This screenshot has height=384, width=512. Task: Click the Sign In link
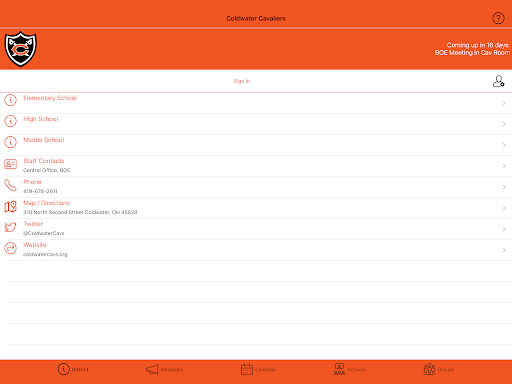(242, 81)
